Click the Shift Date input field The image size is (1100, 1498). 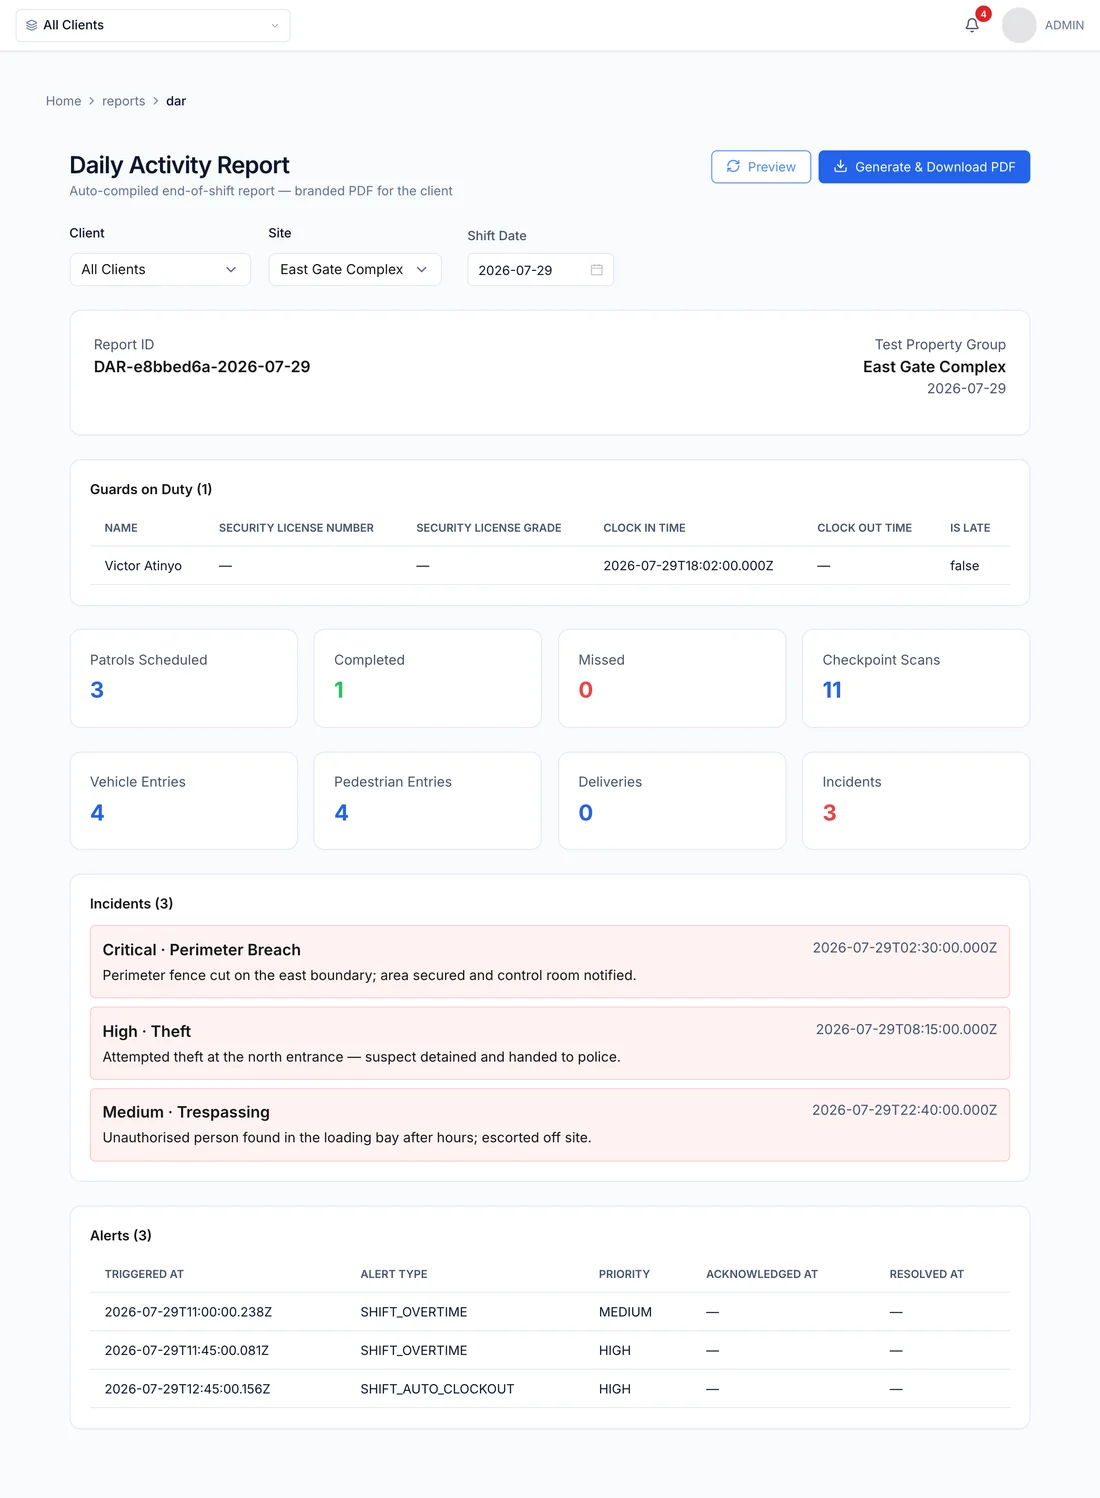(540, 270)
